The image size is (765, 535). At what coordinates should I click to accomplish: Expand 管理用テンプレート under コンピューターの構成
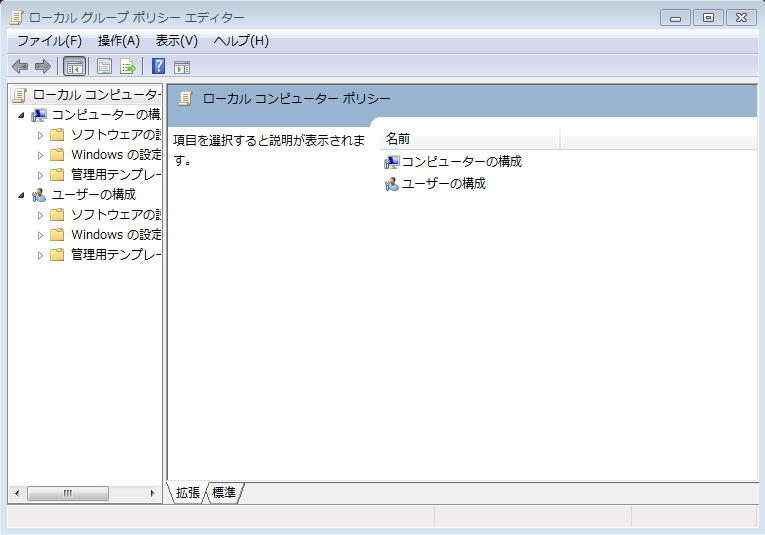[40, 176]
